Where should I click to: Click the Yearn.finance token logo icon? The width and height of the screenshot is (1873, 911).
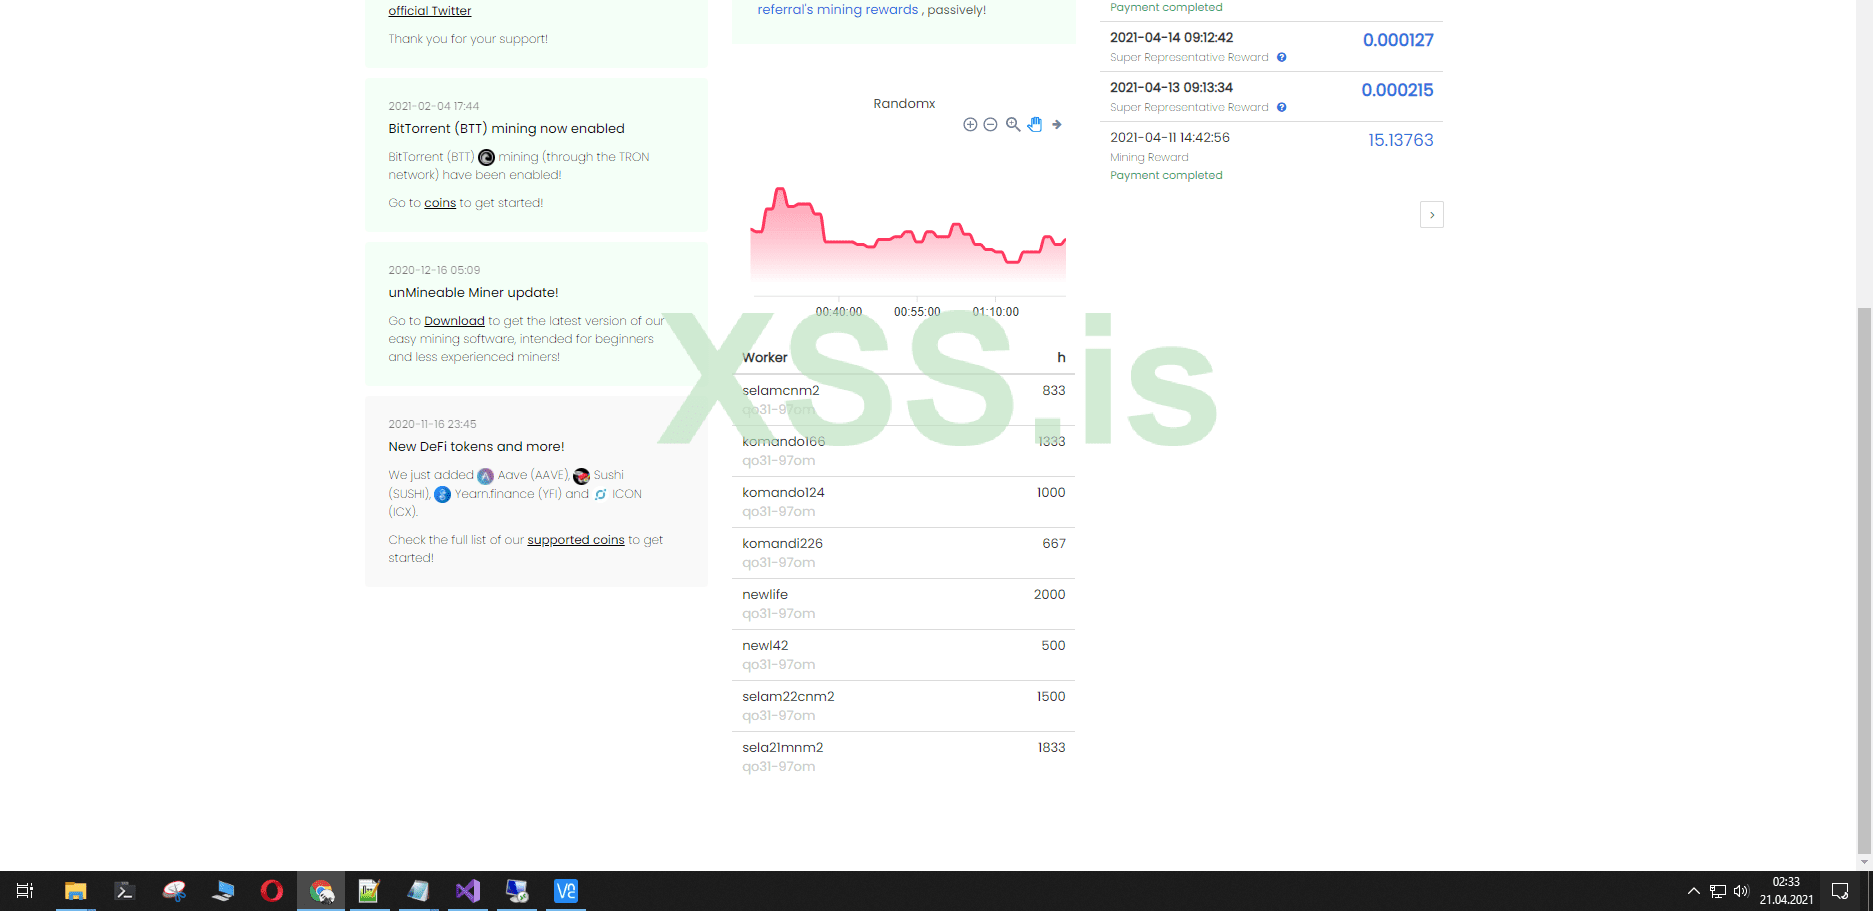pos(442,495)
